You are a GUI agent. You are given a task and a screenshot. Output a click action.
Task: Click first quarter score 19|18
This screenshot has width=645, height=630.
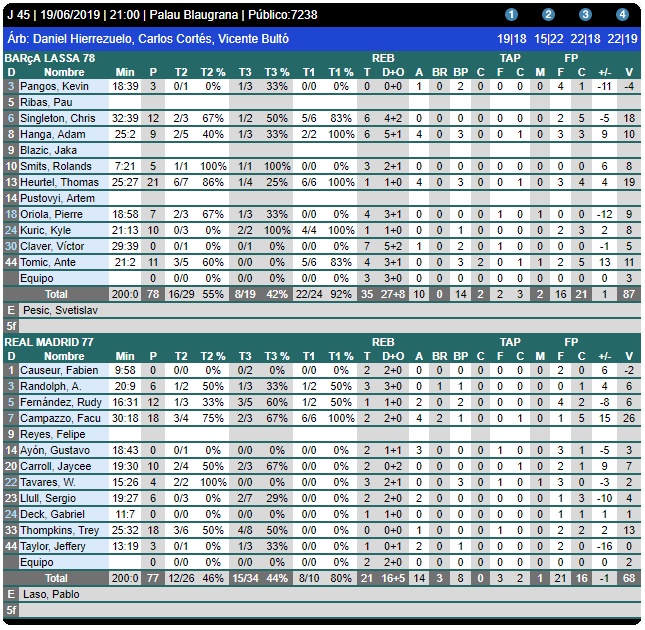pyautogui.click(x=511, y=38)
